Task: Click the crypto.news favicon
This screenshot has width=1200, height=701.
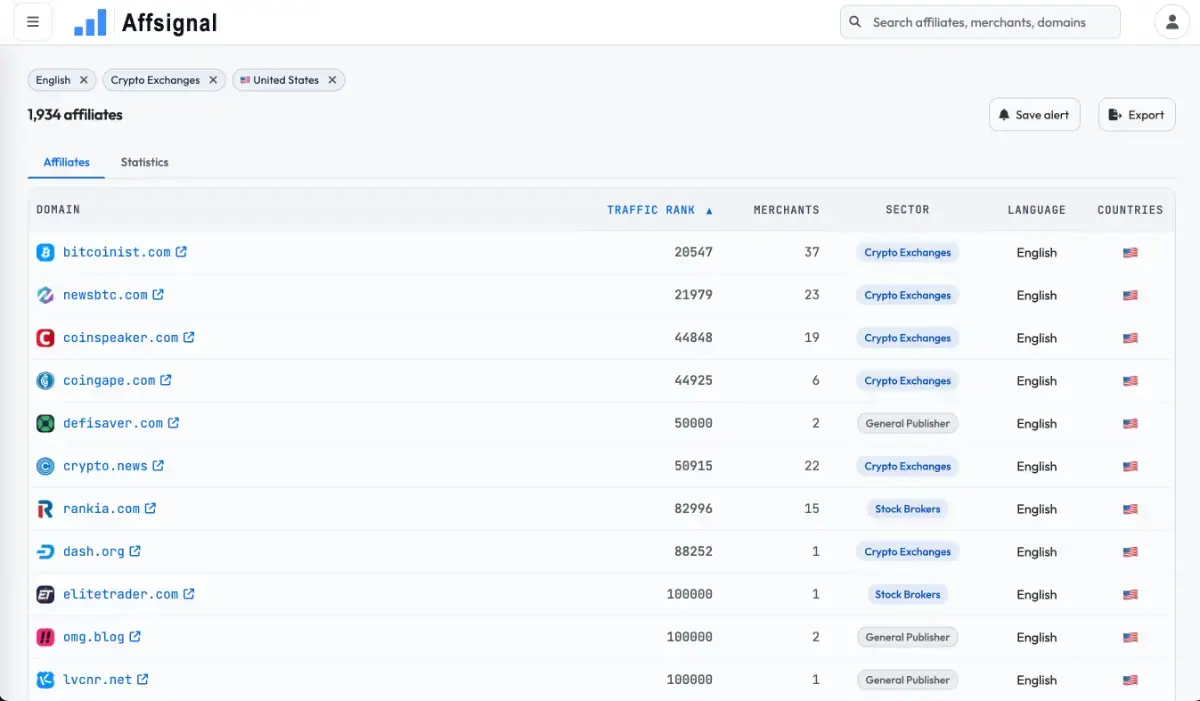Action: click(x=45, y=466)
